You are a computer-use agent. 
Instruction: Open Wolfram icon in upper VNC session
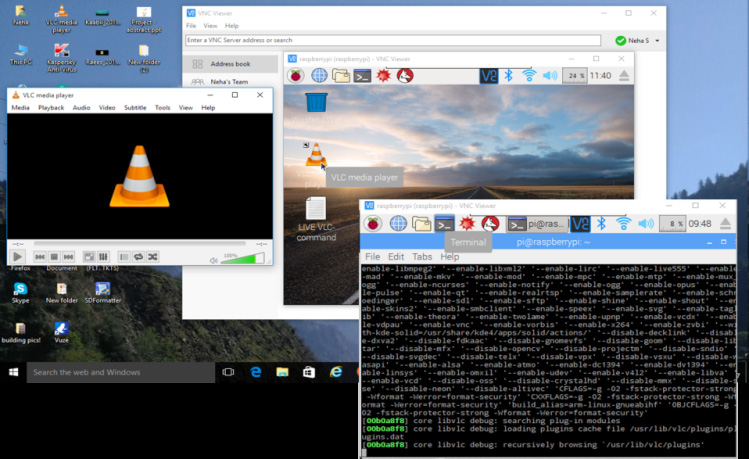point(405,75)
